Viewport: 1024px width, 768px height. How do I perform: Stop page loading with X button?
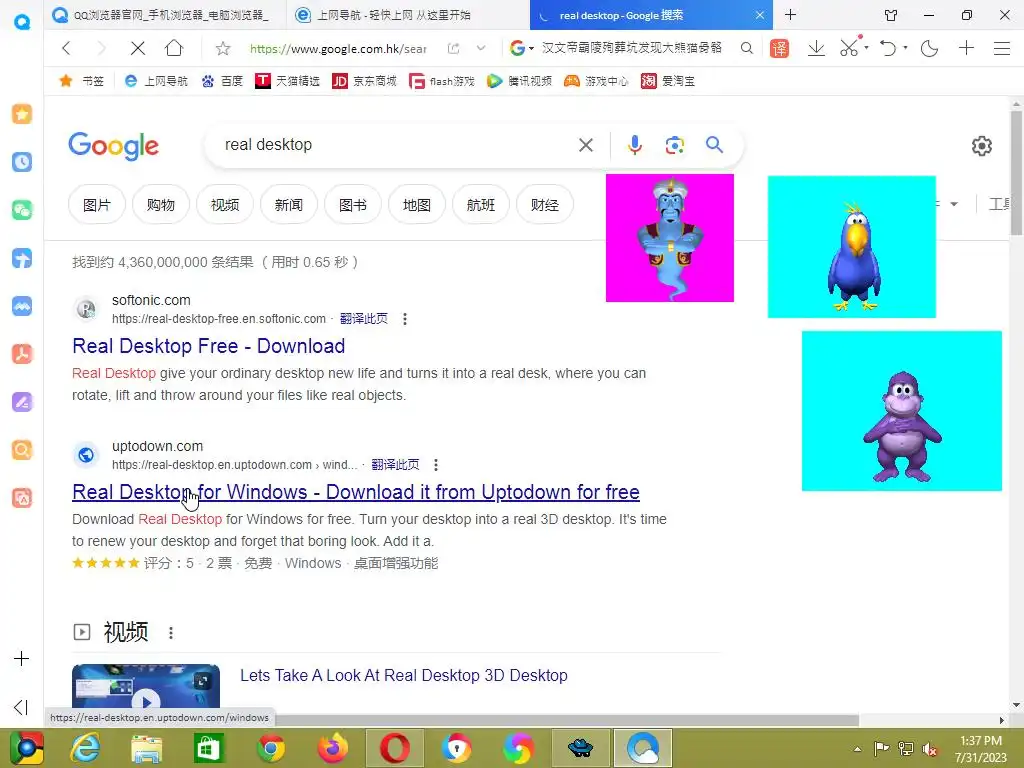pyautogui.click(x=138, y=48)
